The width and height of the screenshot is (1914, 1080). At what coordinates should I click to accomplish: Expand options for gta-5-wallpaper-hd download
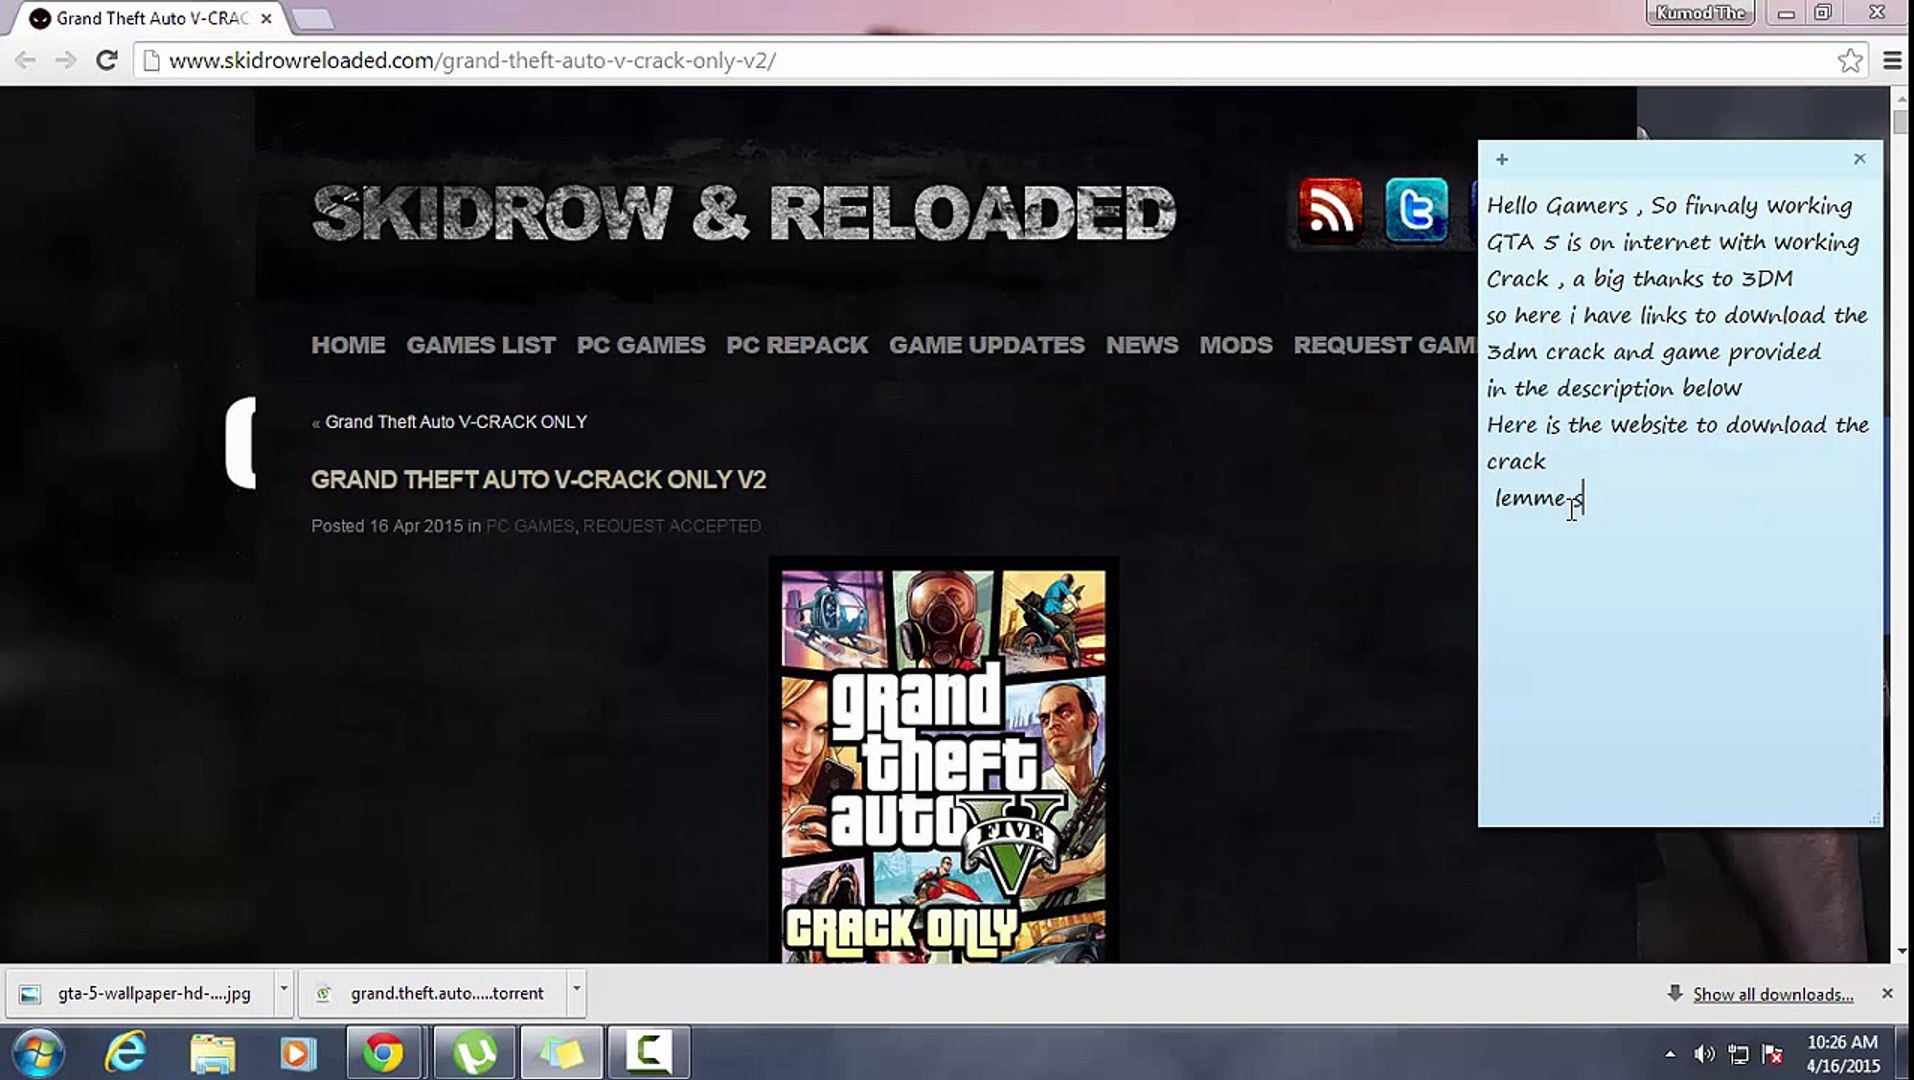click(x=283, y=992)
